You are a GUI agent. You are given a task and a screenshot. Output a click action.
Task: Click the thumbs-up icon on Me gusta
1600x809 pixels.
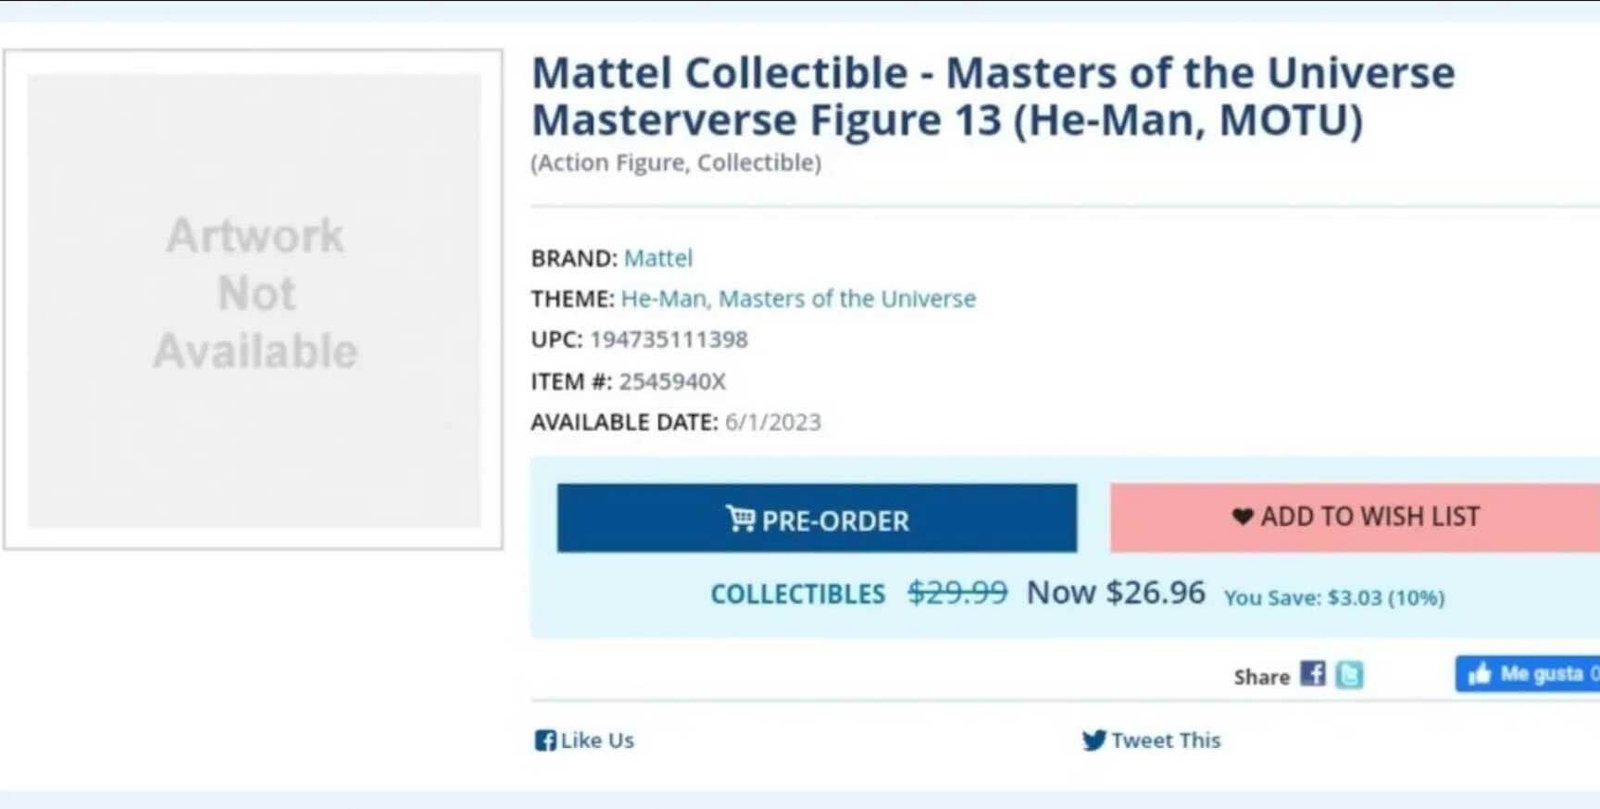pos(1479,675)
